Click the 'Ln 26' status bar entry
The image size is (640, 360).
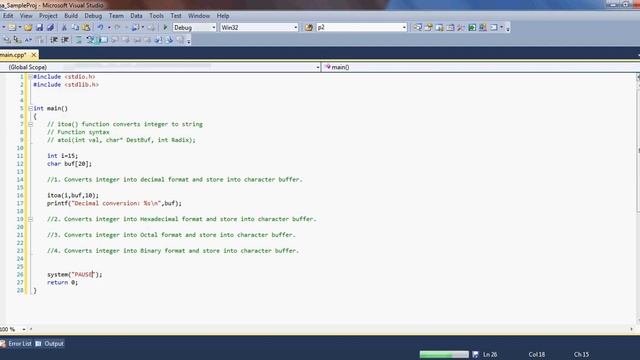490,354
